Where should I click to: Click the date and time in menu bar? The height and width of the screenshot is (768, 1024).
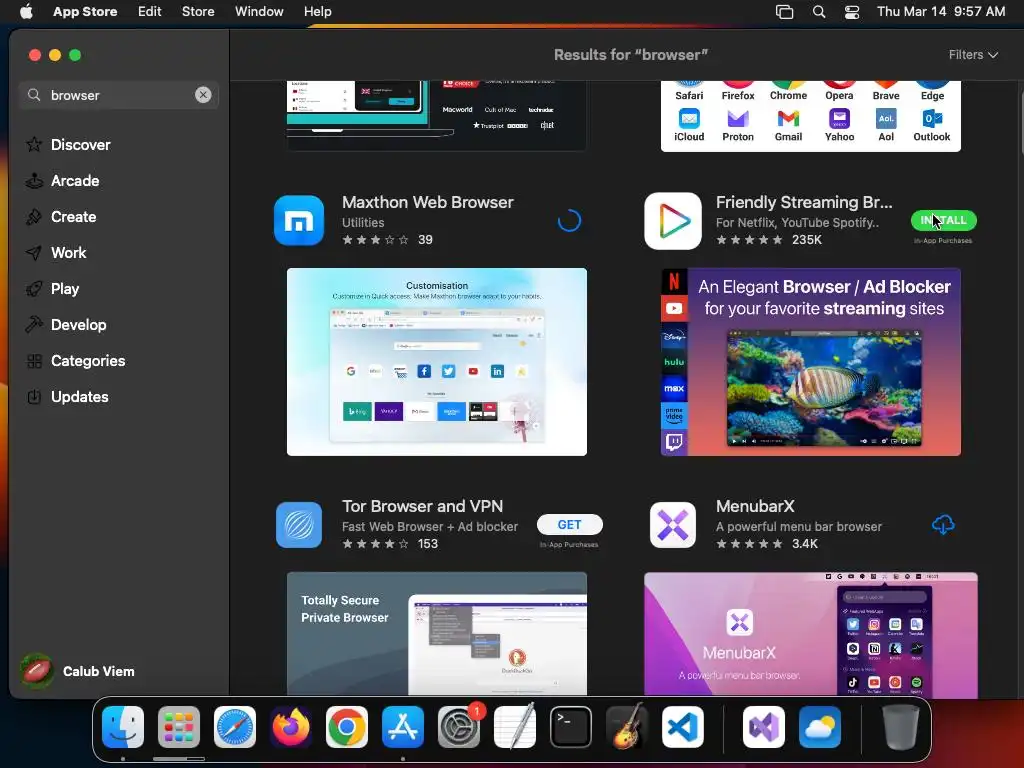click(x=941, y=12)
